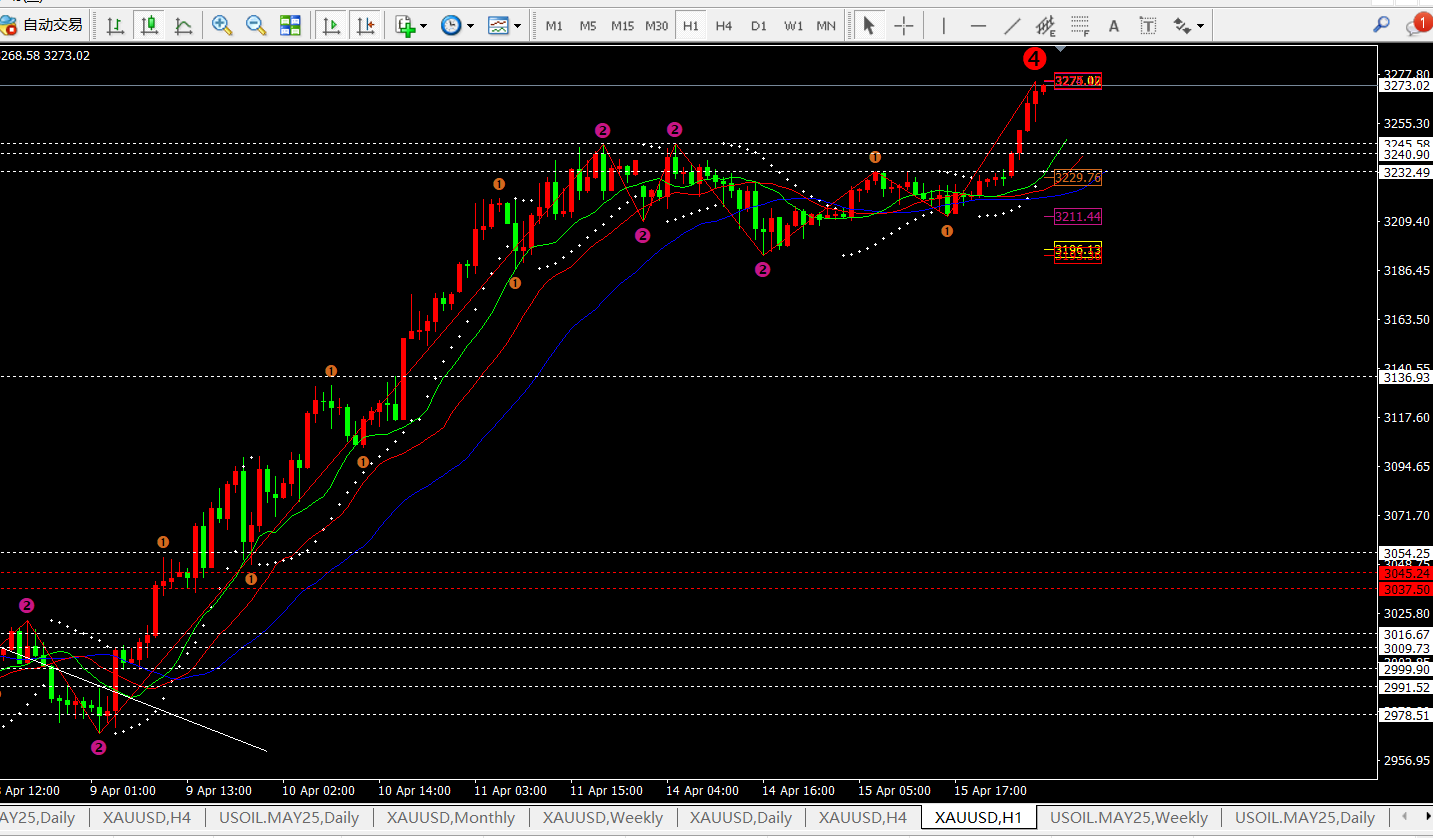Image resolution: width=1433 pixels, height=838 pixels.
Task: Select the H1 timeframe button
Action: (691, 25)
